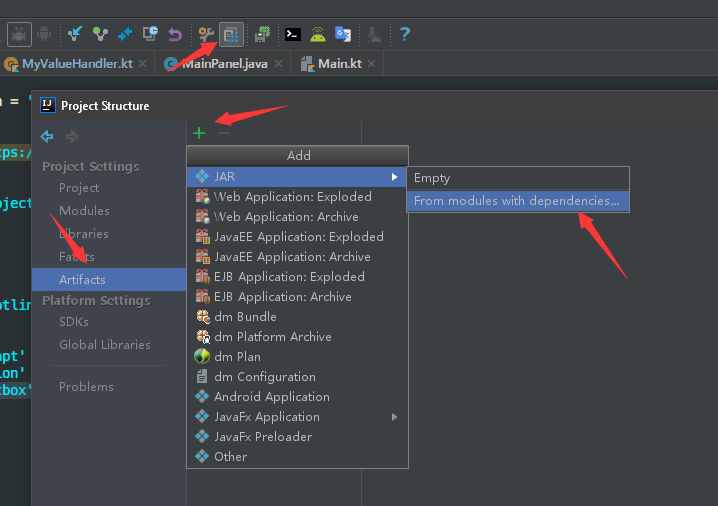Switch to Main.kt editor tab

pos(340,64)
